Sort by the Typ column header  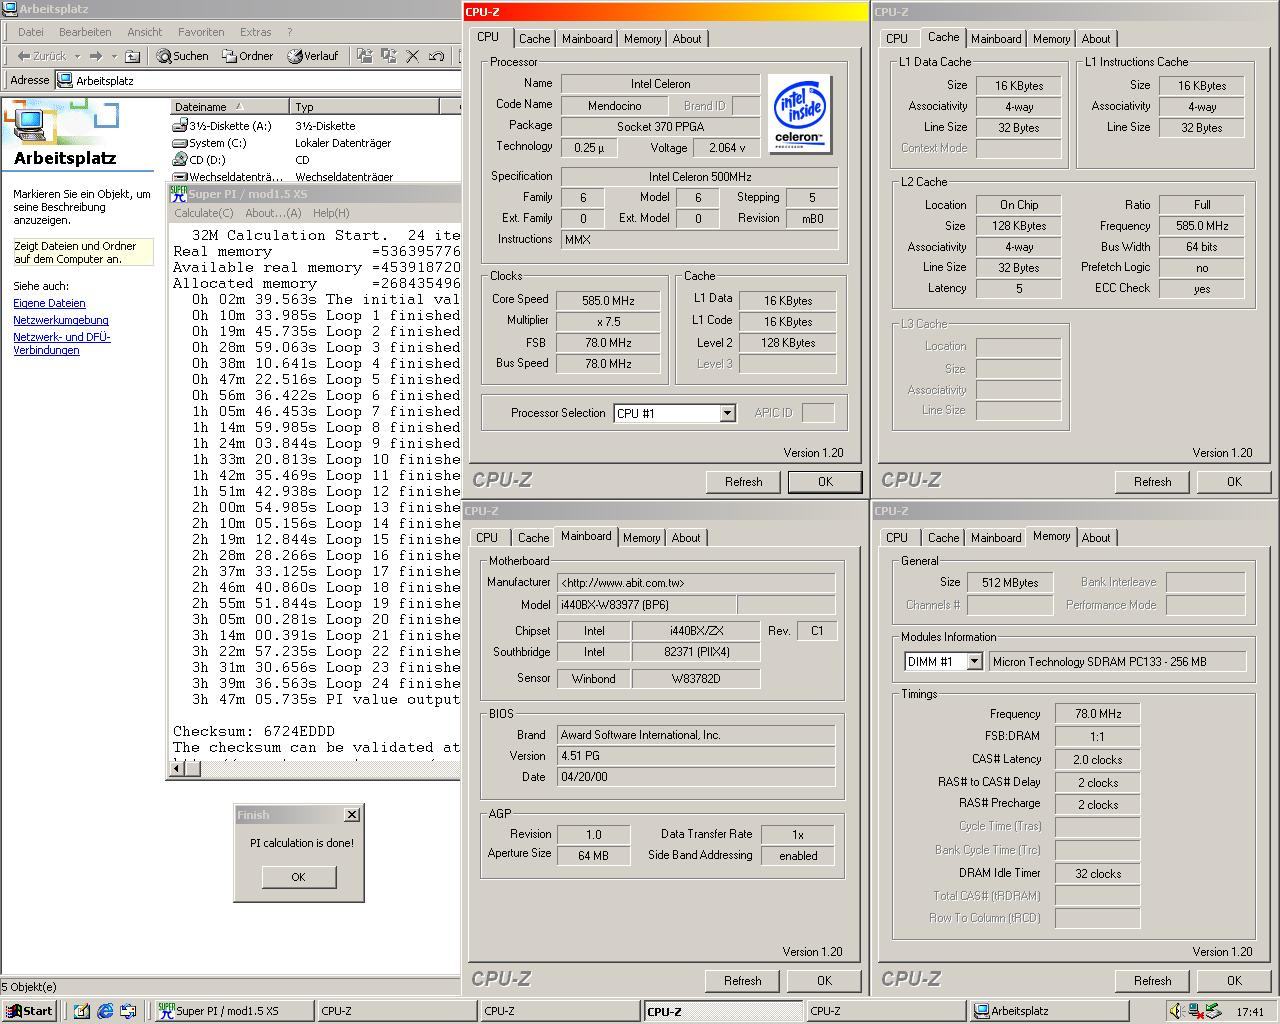[363, 107]
